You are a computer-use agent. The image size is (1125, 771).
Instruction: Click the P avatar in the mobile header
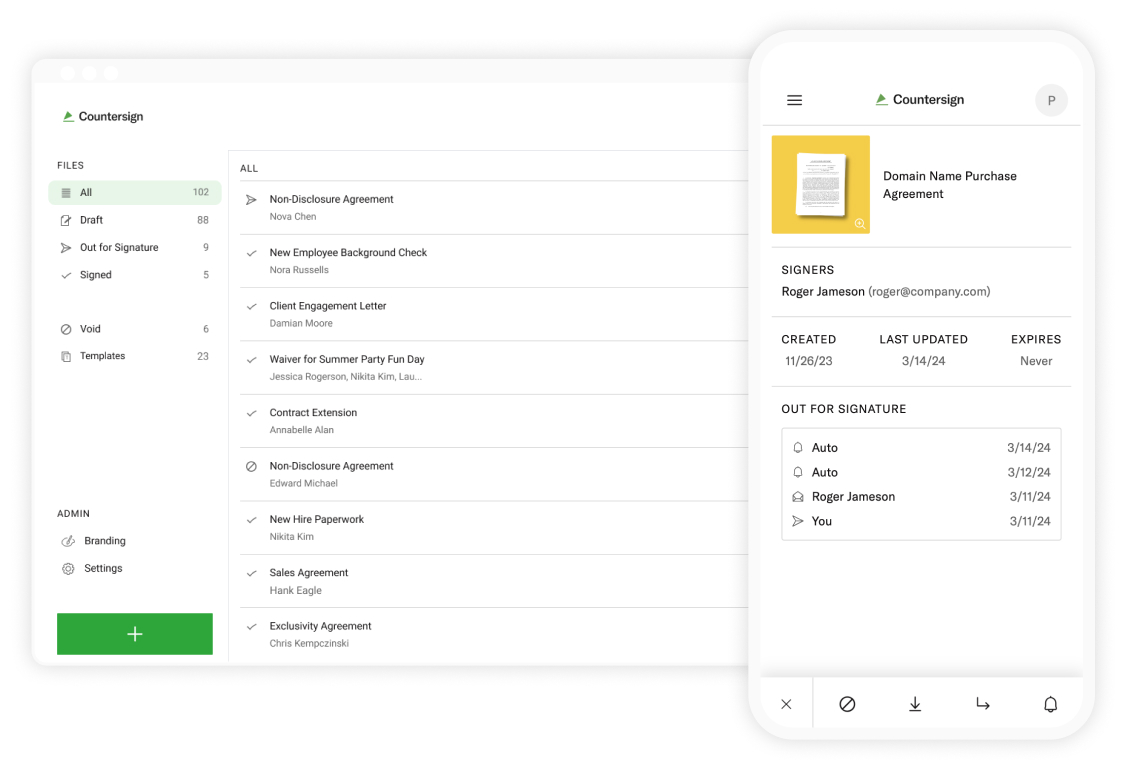coord(1051,100)
